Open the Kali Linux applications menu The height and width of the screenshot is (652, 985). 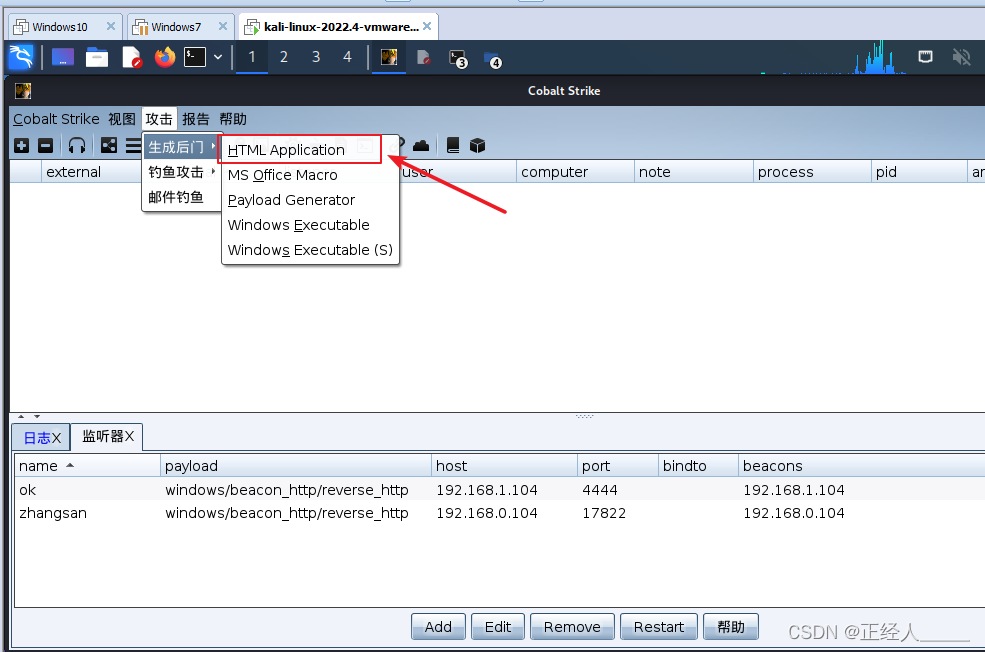tap(21, 57)
